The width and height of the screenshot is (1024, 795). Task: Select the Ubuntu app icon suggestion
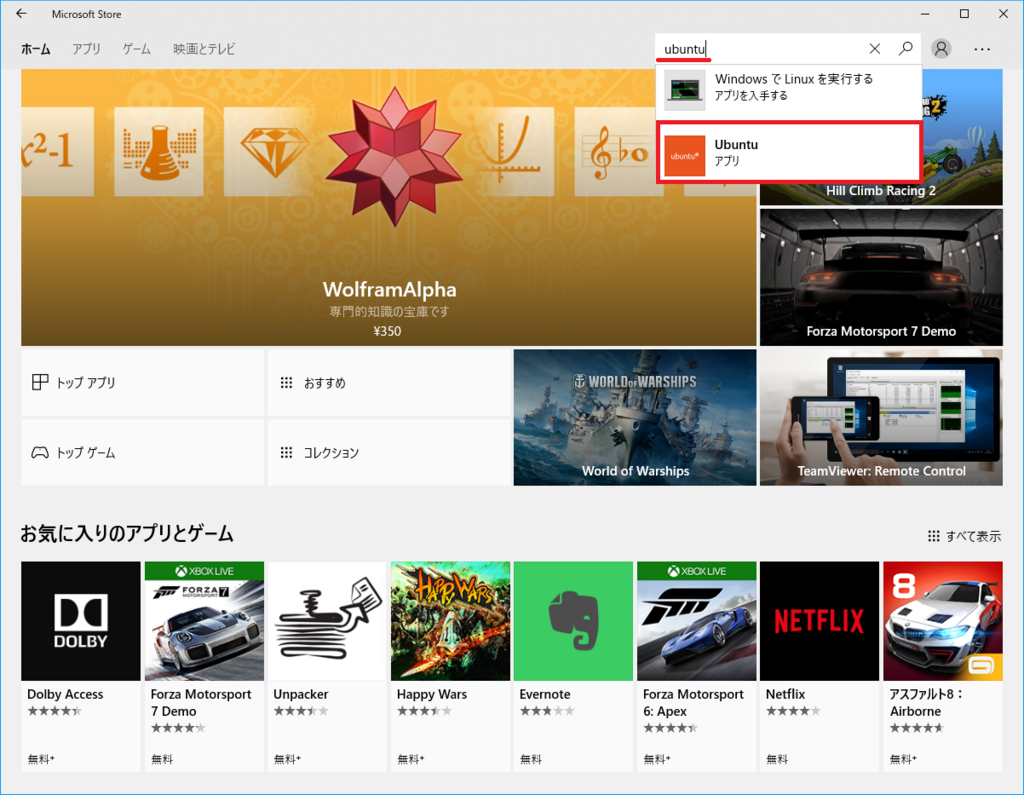(x=684, y=155)
